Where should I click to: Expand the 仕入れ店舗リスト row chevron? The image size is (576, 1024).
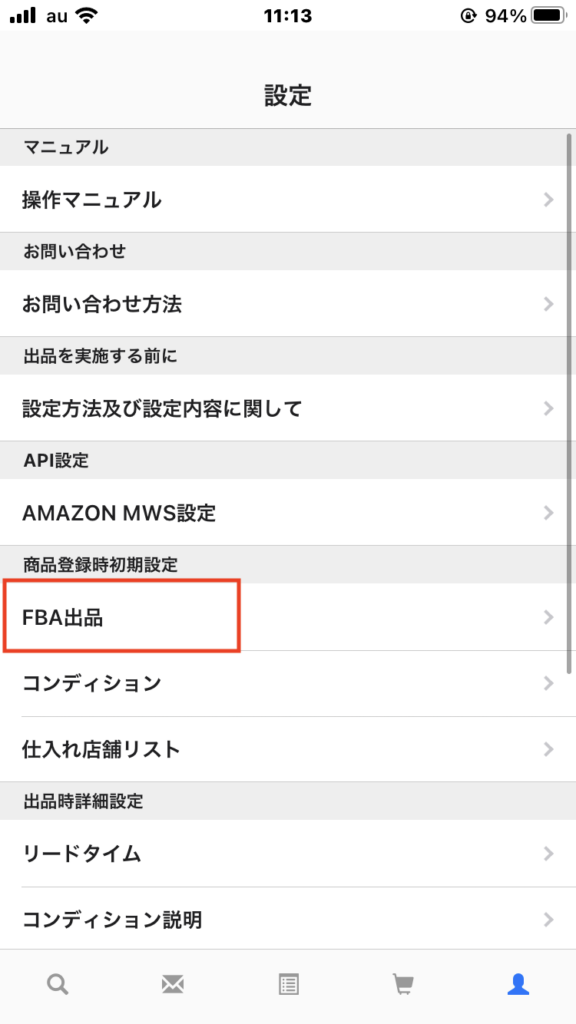[x=549, y=749]
